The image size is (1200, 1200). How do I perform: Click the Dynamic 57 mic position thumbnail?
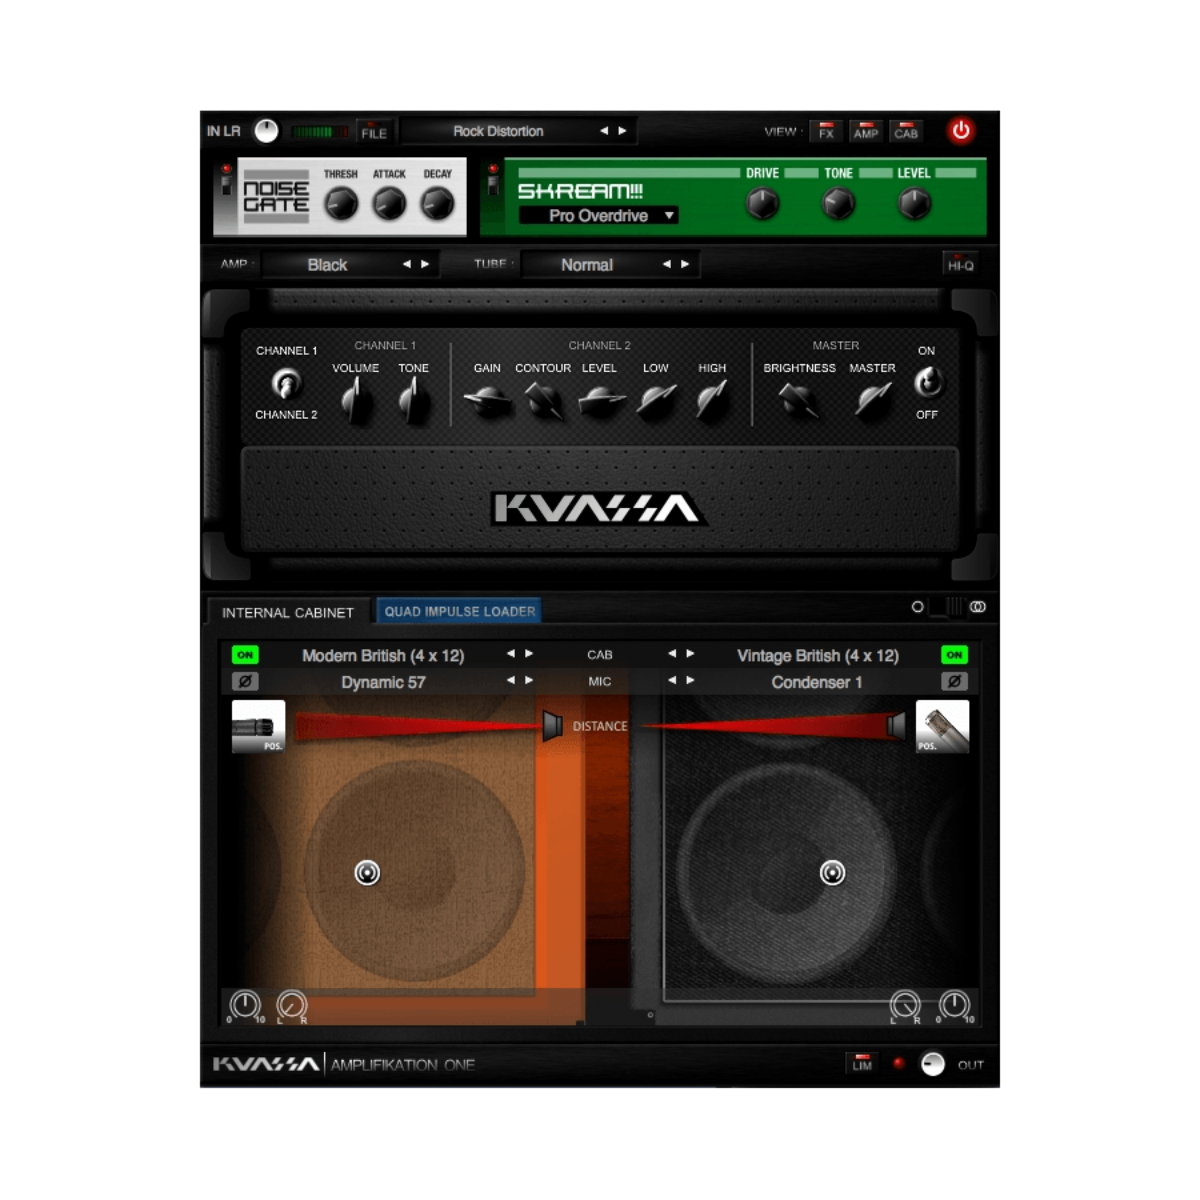tap(258, 726)
